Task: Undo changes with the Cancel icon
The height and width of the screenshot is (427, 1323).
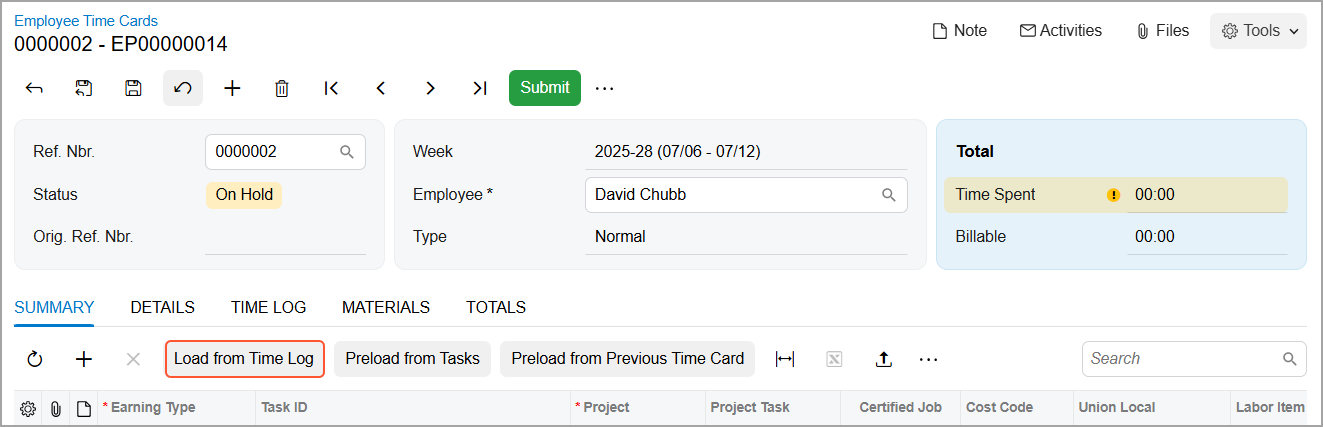Action: (183, 88)
